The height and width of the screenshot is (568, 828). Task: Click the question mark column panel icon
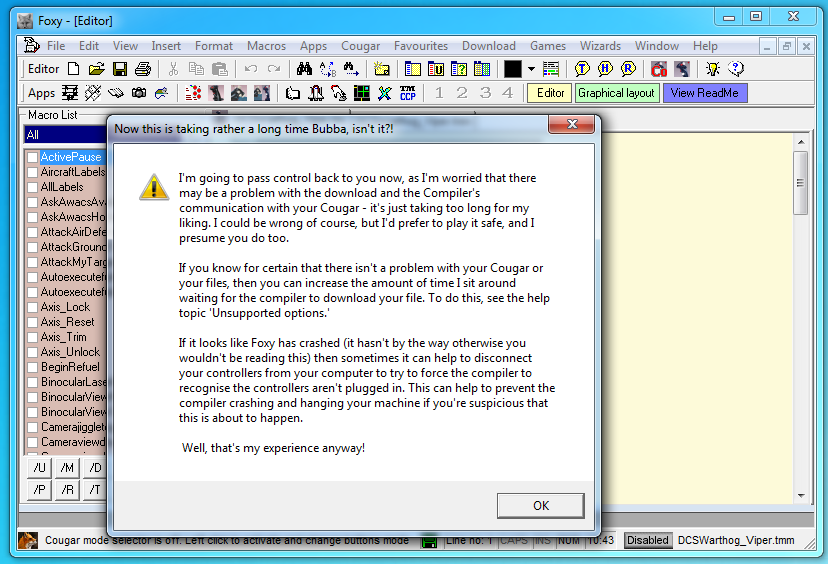tap(459, 69)
